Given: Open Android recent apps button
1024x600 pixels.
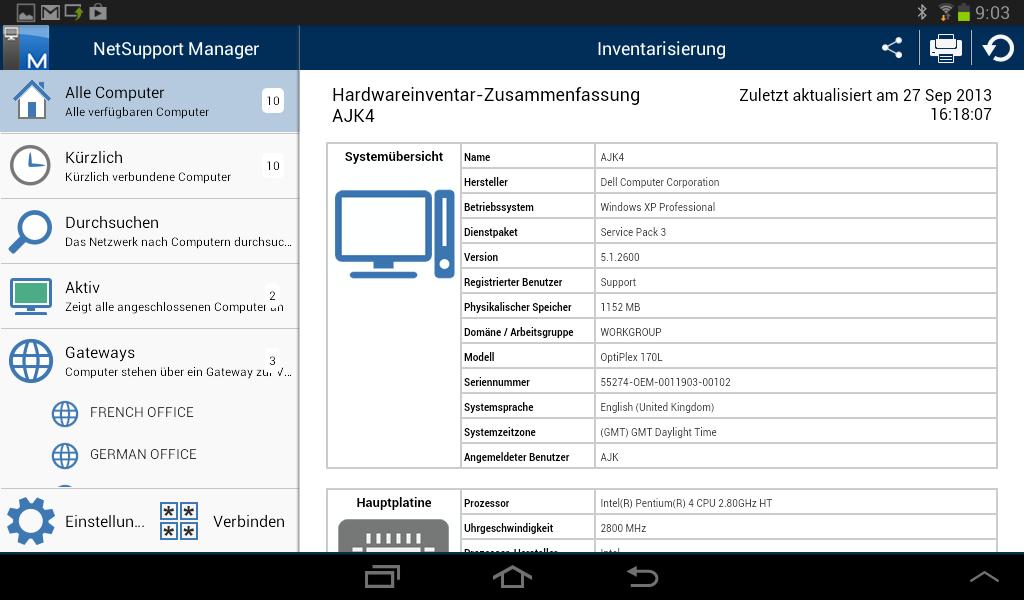Looking at the screenshot, I should (382, 576).
